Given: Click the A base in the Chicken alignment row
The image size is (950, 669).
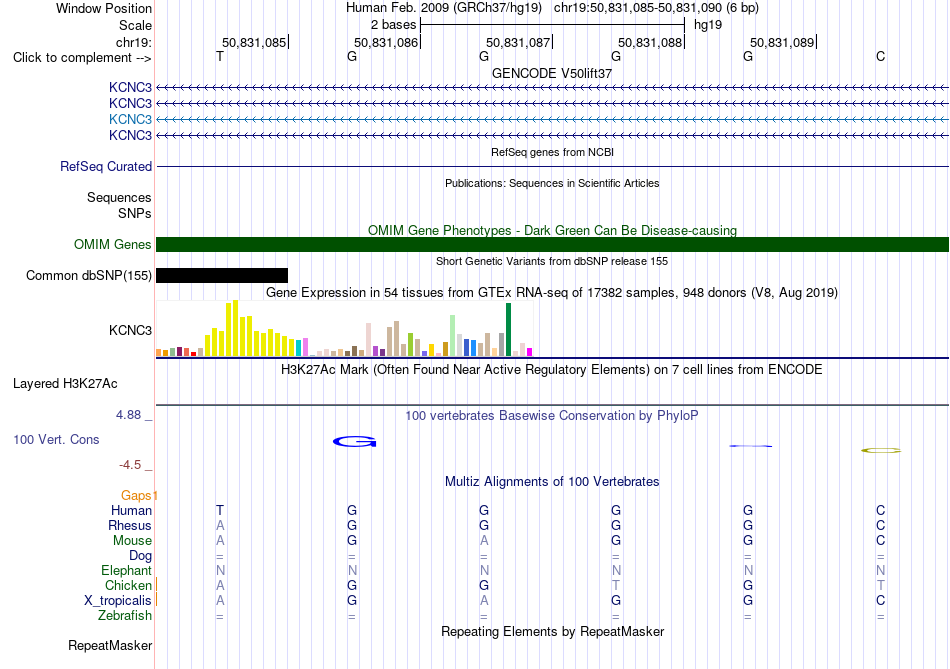Looking at the screenshot, I should click(220, 585).
